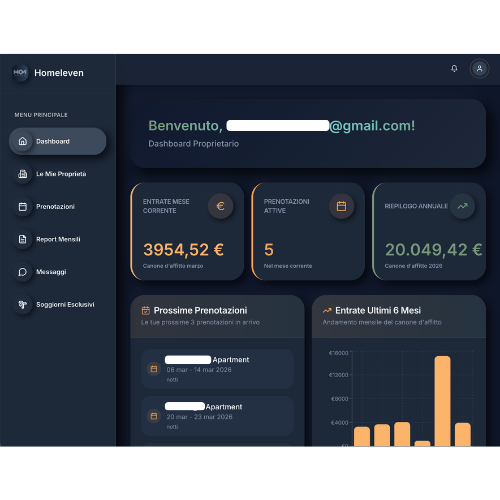Click the Canone d'affitto 2026 caption
The image size is (500, 500).
click(413, 266)
